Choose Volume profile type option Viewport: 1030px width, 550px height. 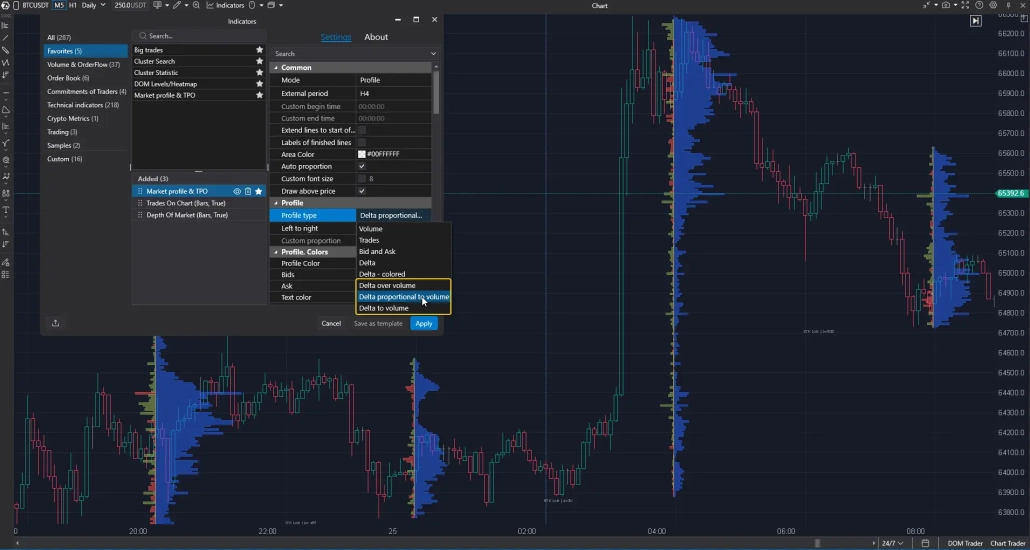(403, 229)
